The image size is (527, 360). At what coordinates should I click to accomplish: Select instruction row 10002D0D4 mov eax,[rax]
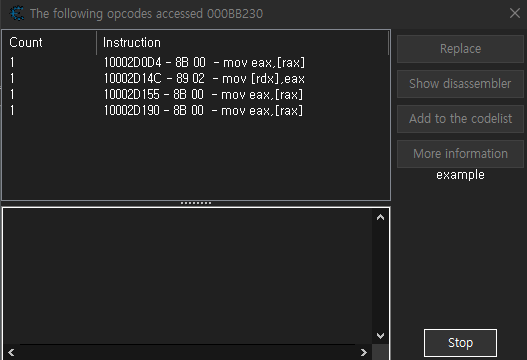[x=196, y=63]
